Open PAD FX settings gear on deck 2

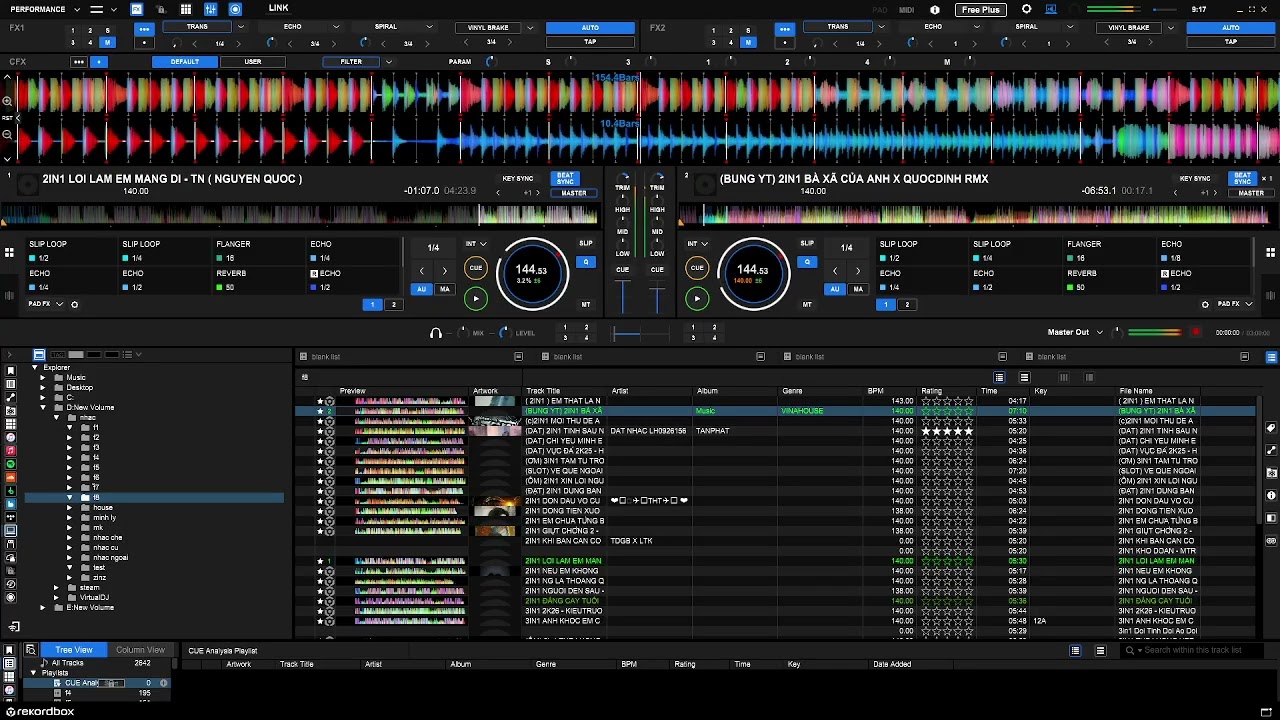pos(1205,304)
